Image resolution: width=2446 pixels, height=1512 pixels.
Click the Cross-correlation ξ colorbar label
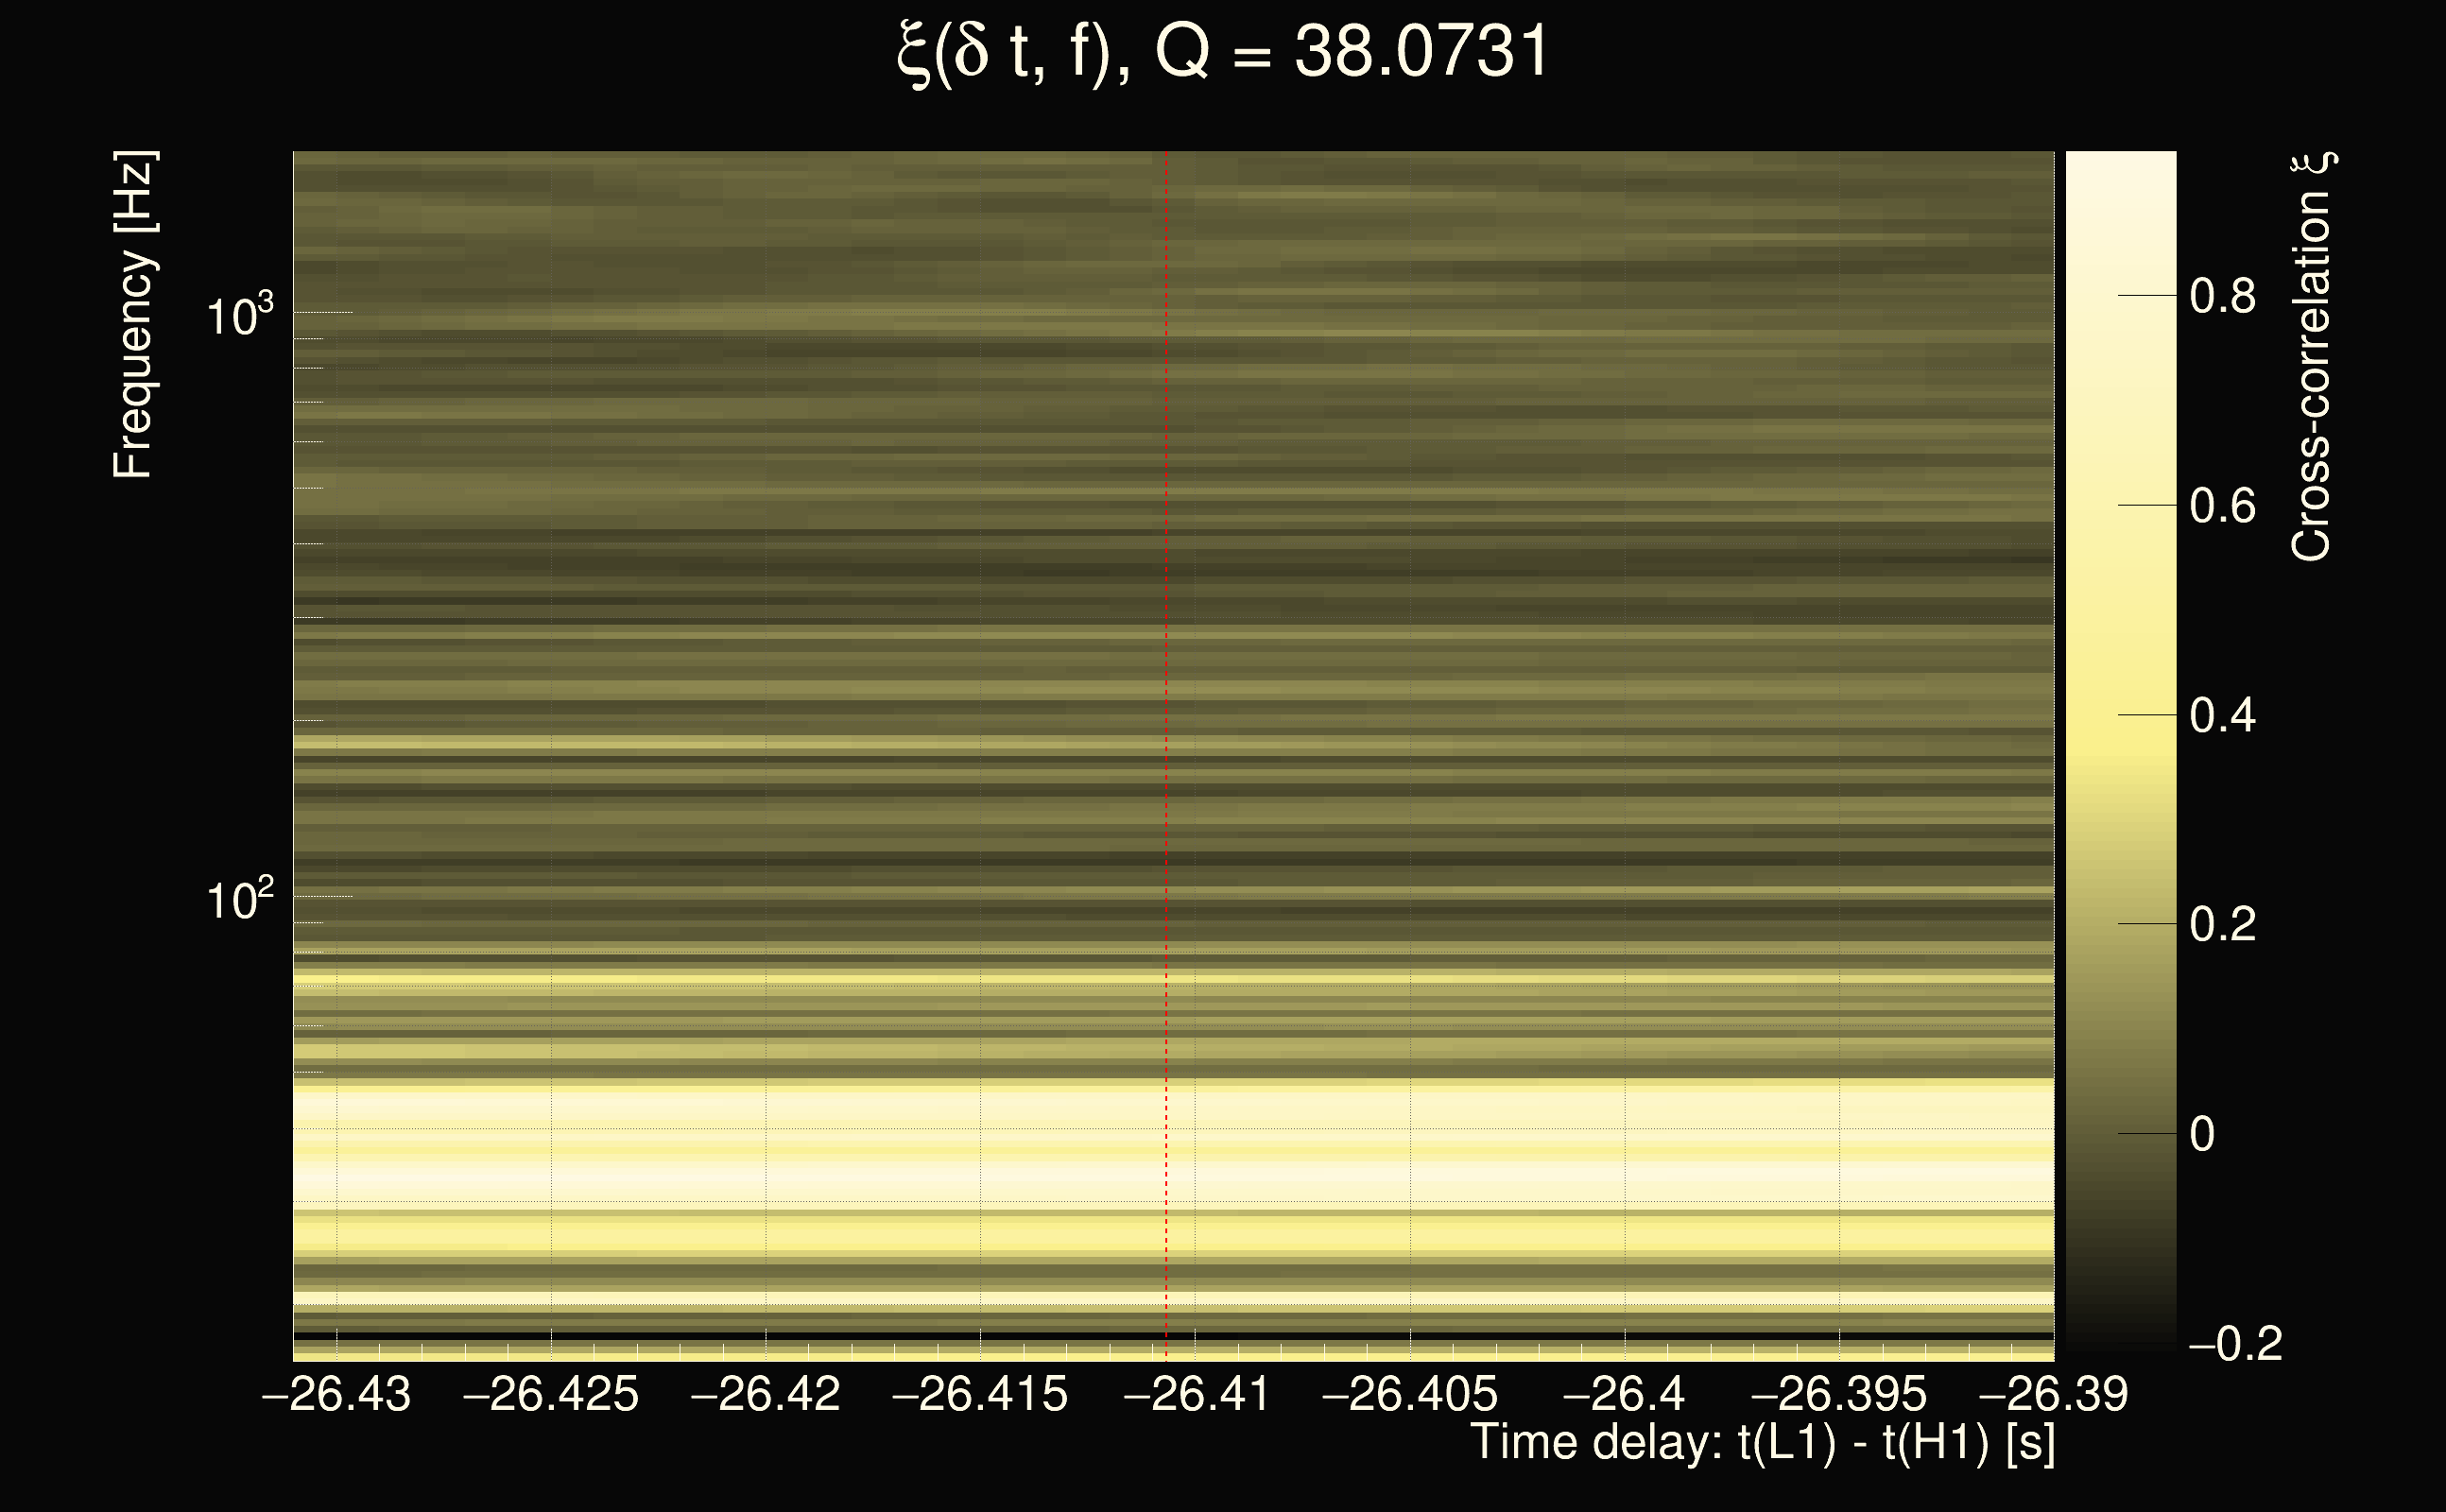click(x=2312, y=357)
